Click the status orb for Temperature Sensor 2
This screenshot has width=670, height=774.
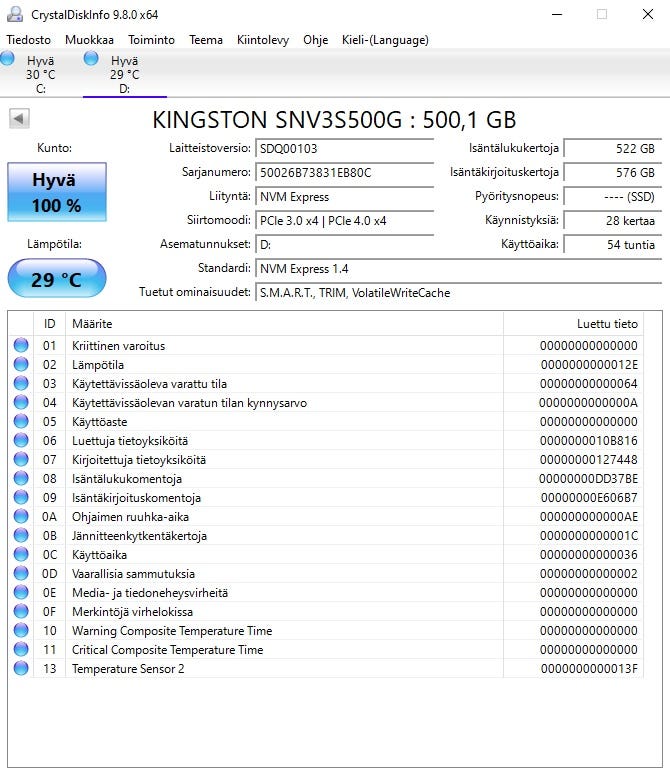point(21,669)
